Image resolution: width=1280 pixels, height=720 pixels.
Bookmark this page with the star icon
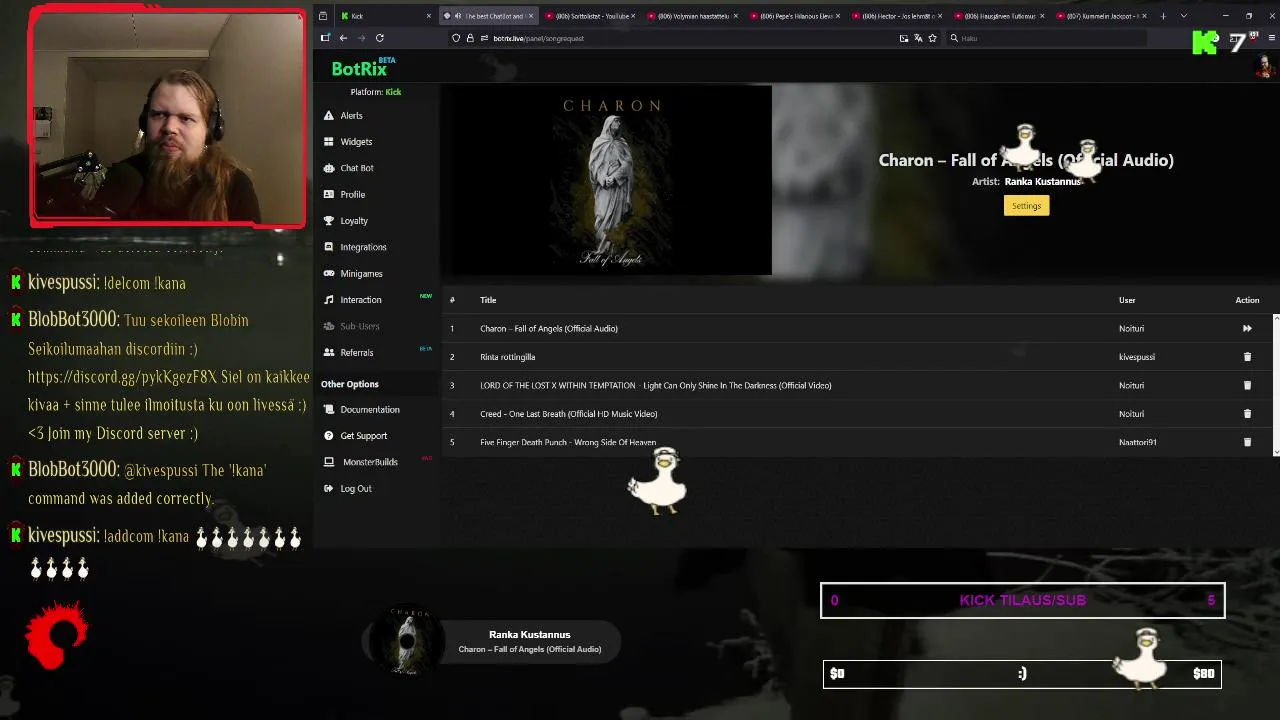click(x=932, y=38)
